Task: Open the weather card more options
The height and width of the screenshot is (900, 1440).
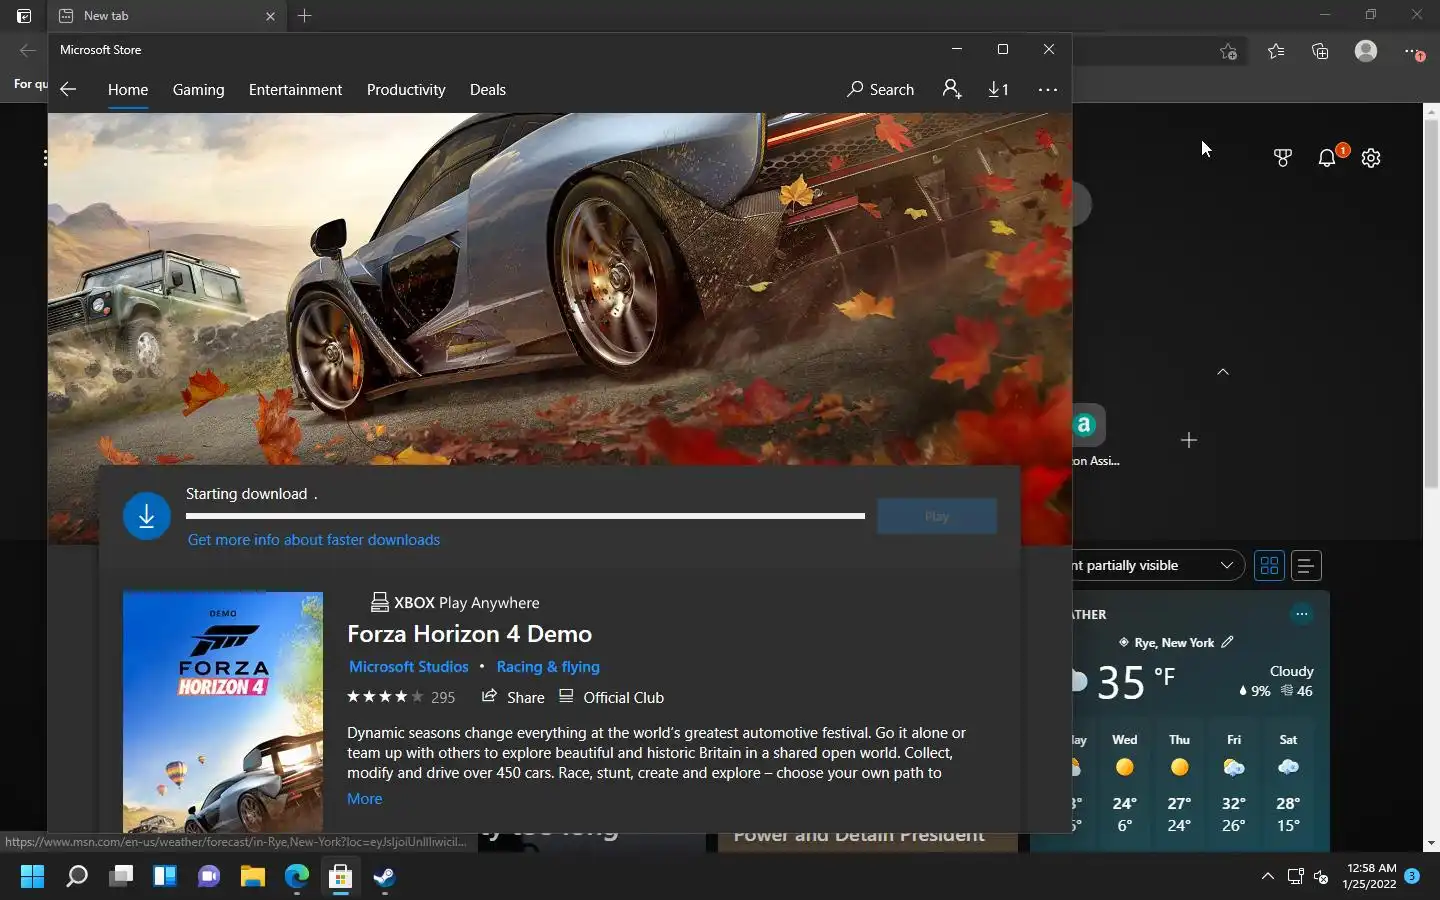Action: tap(1301, 614)
